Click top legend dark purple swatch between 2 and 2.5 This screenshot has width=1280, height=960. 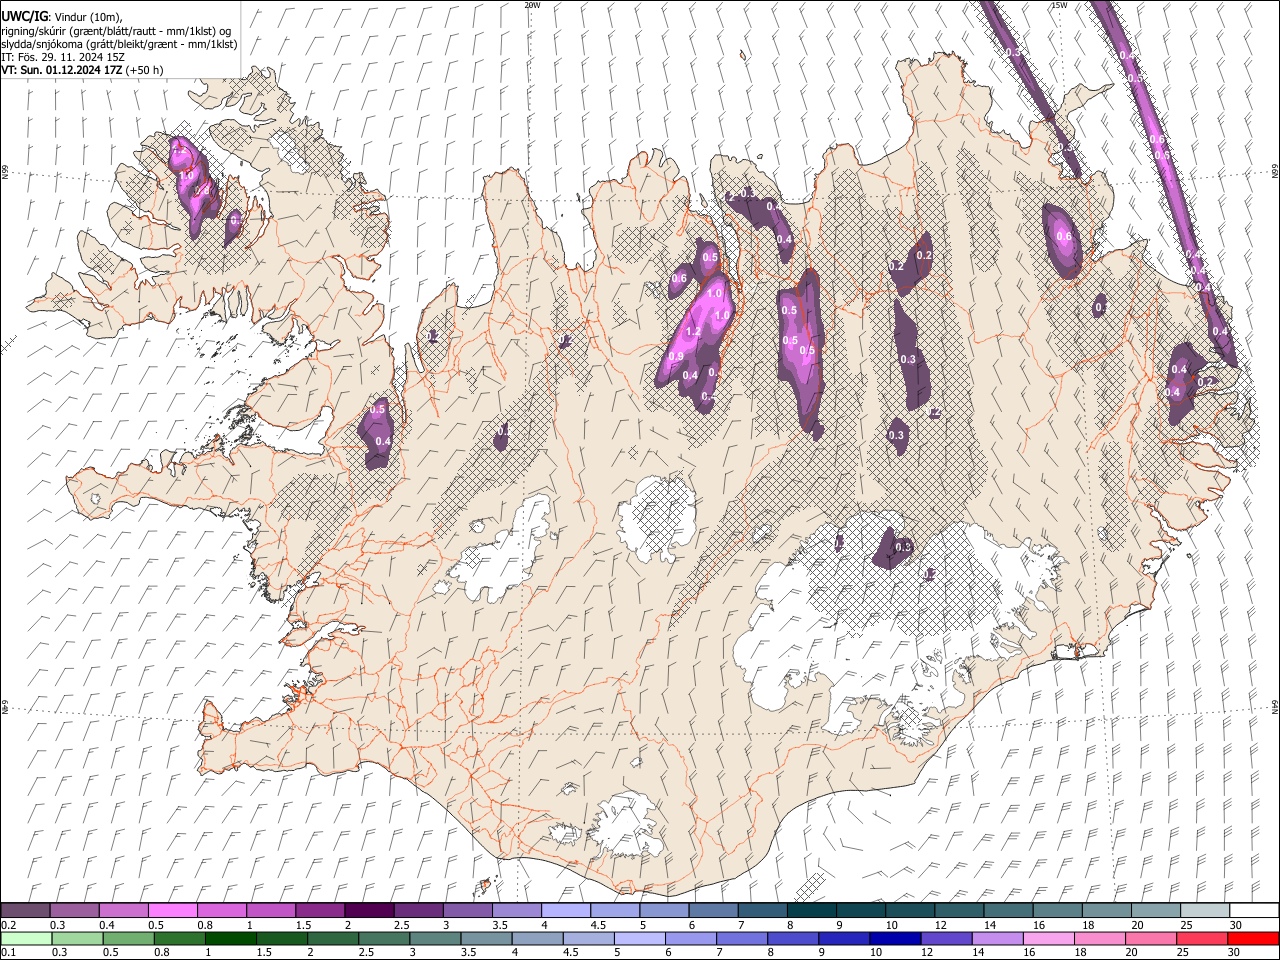[x=369, y=911]
